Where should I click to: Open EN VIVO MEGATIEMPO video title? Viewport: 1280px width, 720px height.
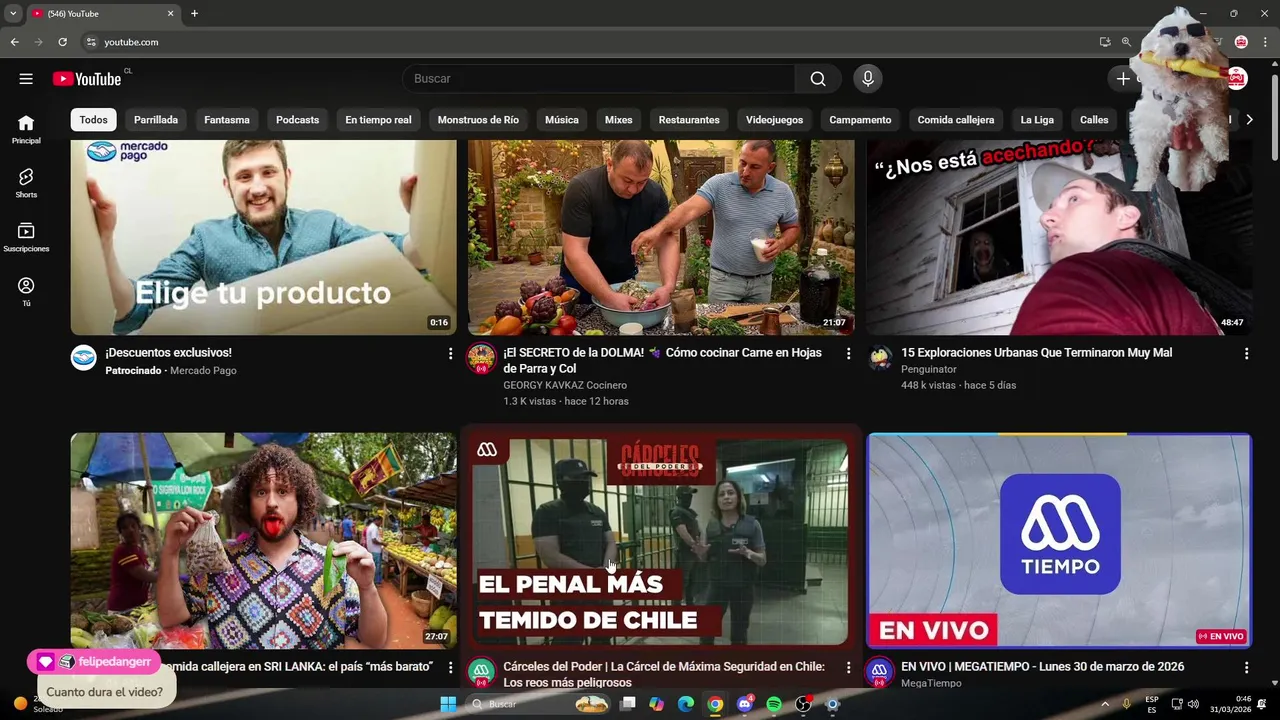[x=1042, y=667]
